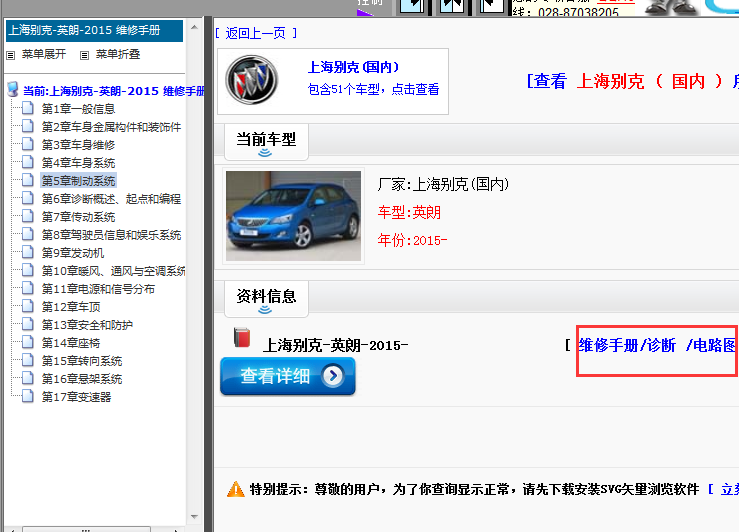The height and width of the screenshot is (532, 739).
Task: Click page icon beside 第13章安全和防护
Action: [28, 324]
